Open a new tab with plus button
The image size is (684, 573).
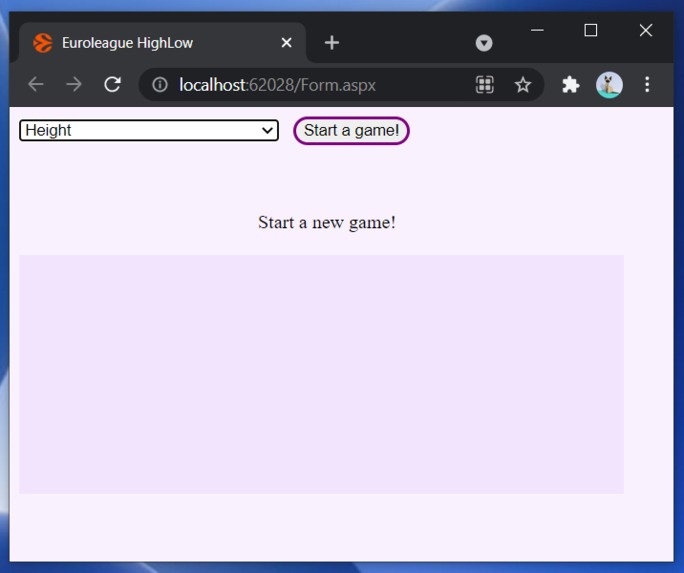tap(332, 43)
